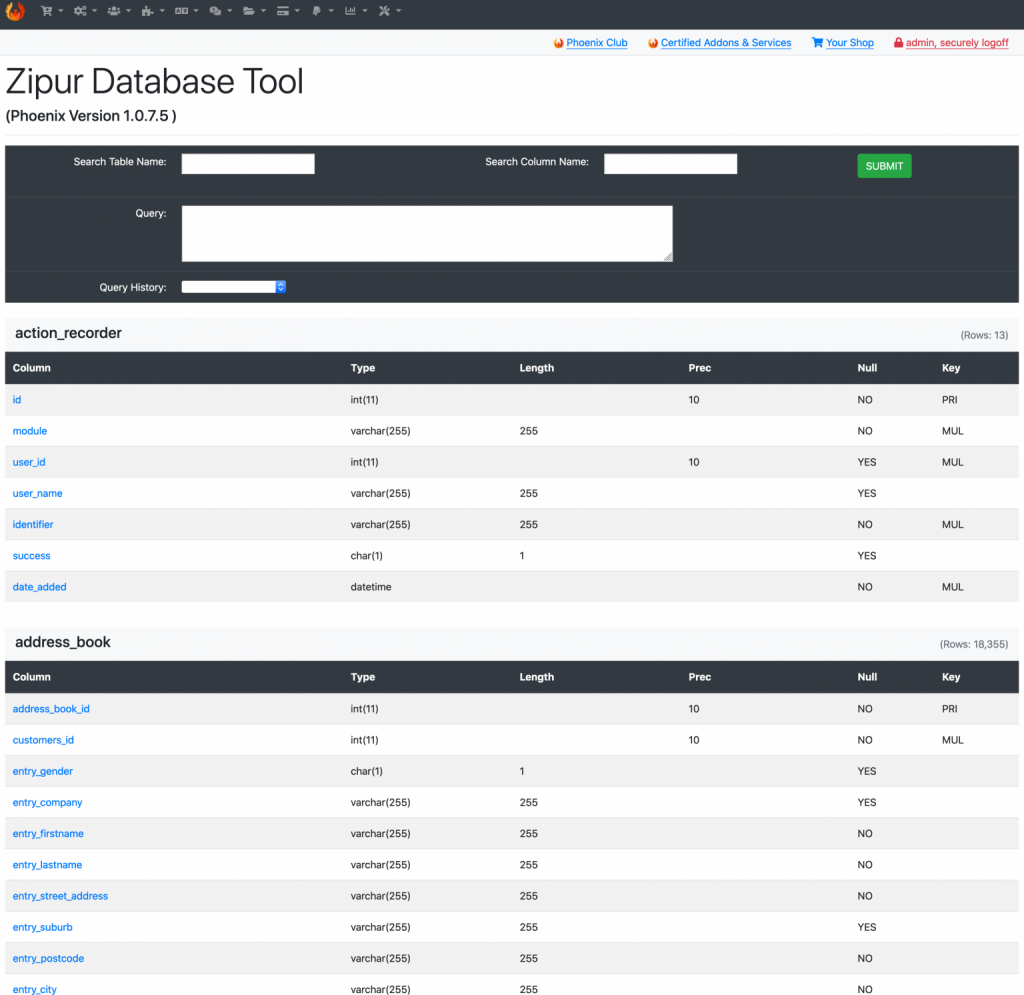Screen dimensions: 1024x995
Task: Expand the arrow beside the gears icon
Action: 95,10
